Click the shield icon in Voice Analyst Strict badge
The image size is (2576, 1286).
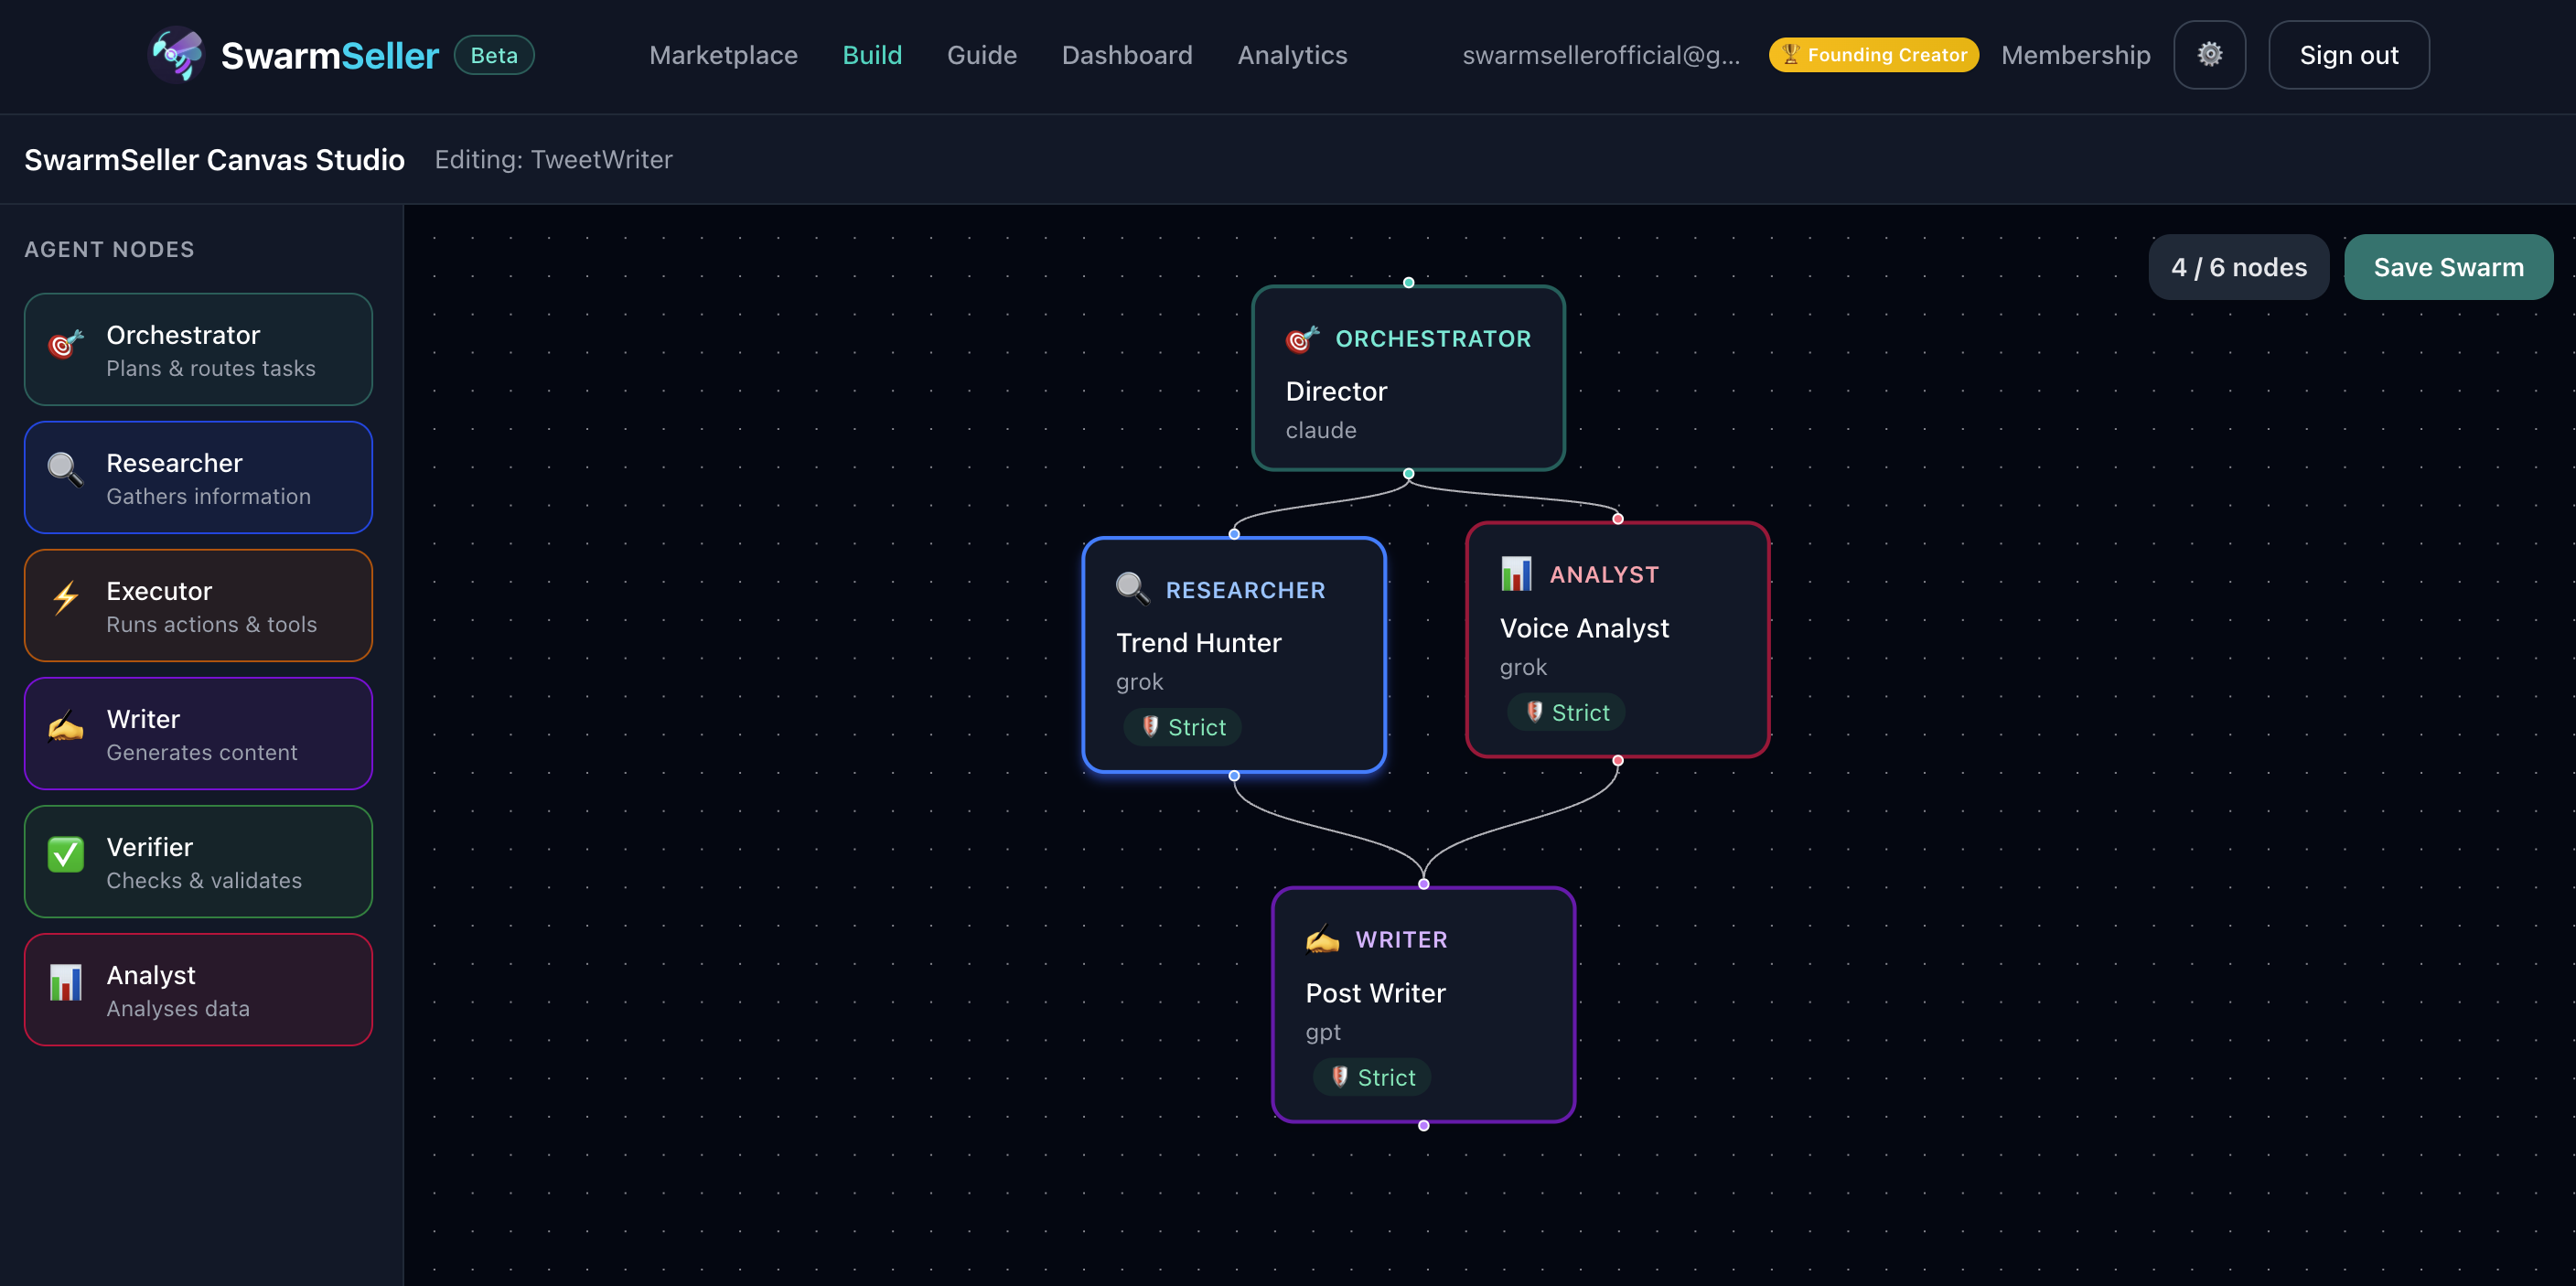click(x=1534, y=712)
